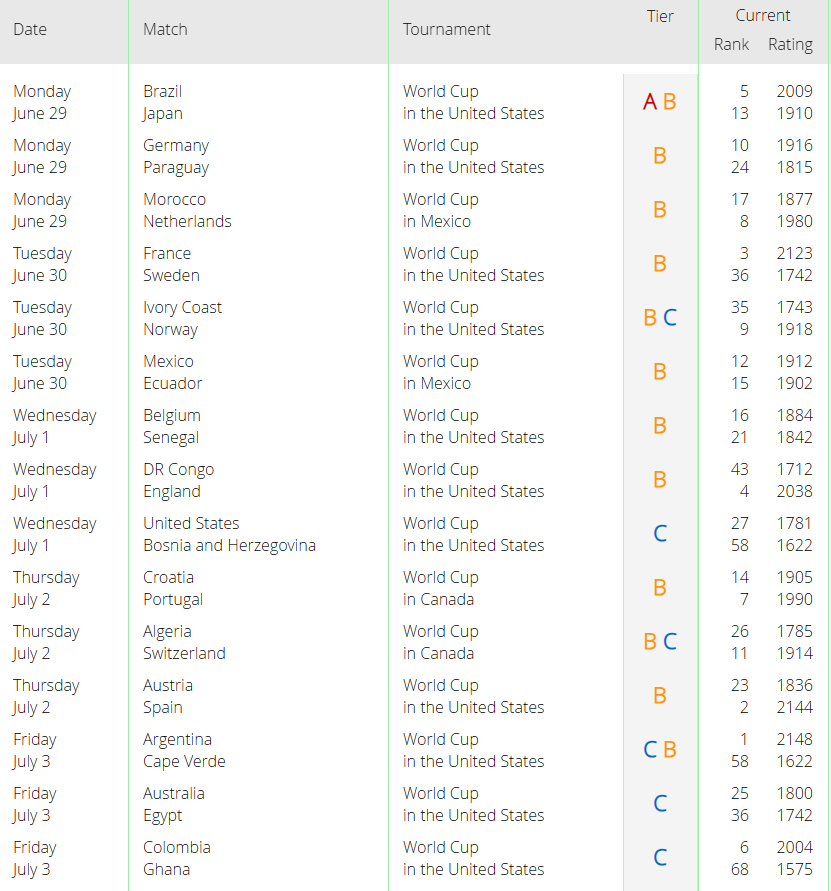Click the A B tier for Brazil–Japan

coord(660,102)
